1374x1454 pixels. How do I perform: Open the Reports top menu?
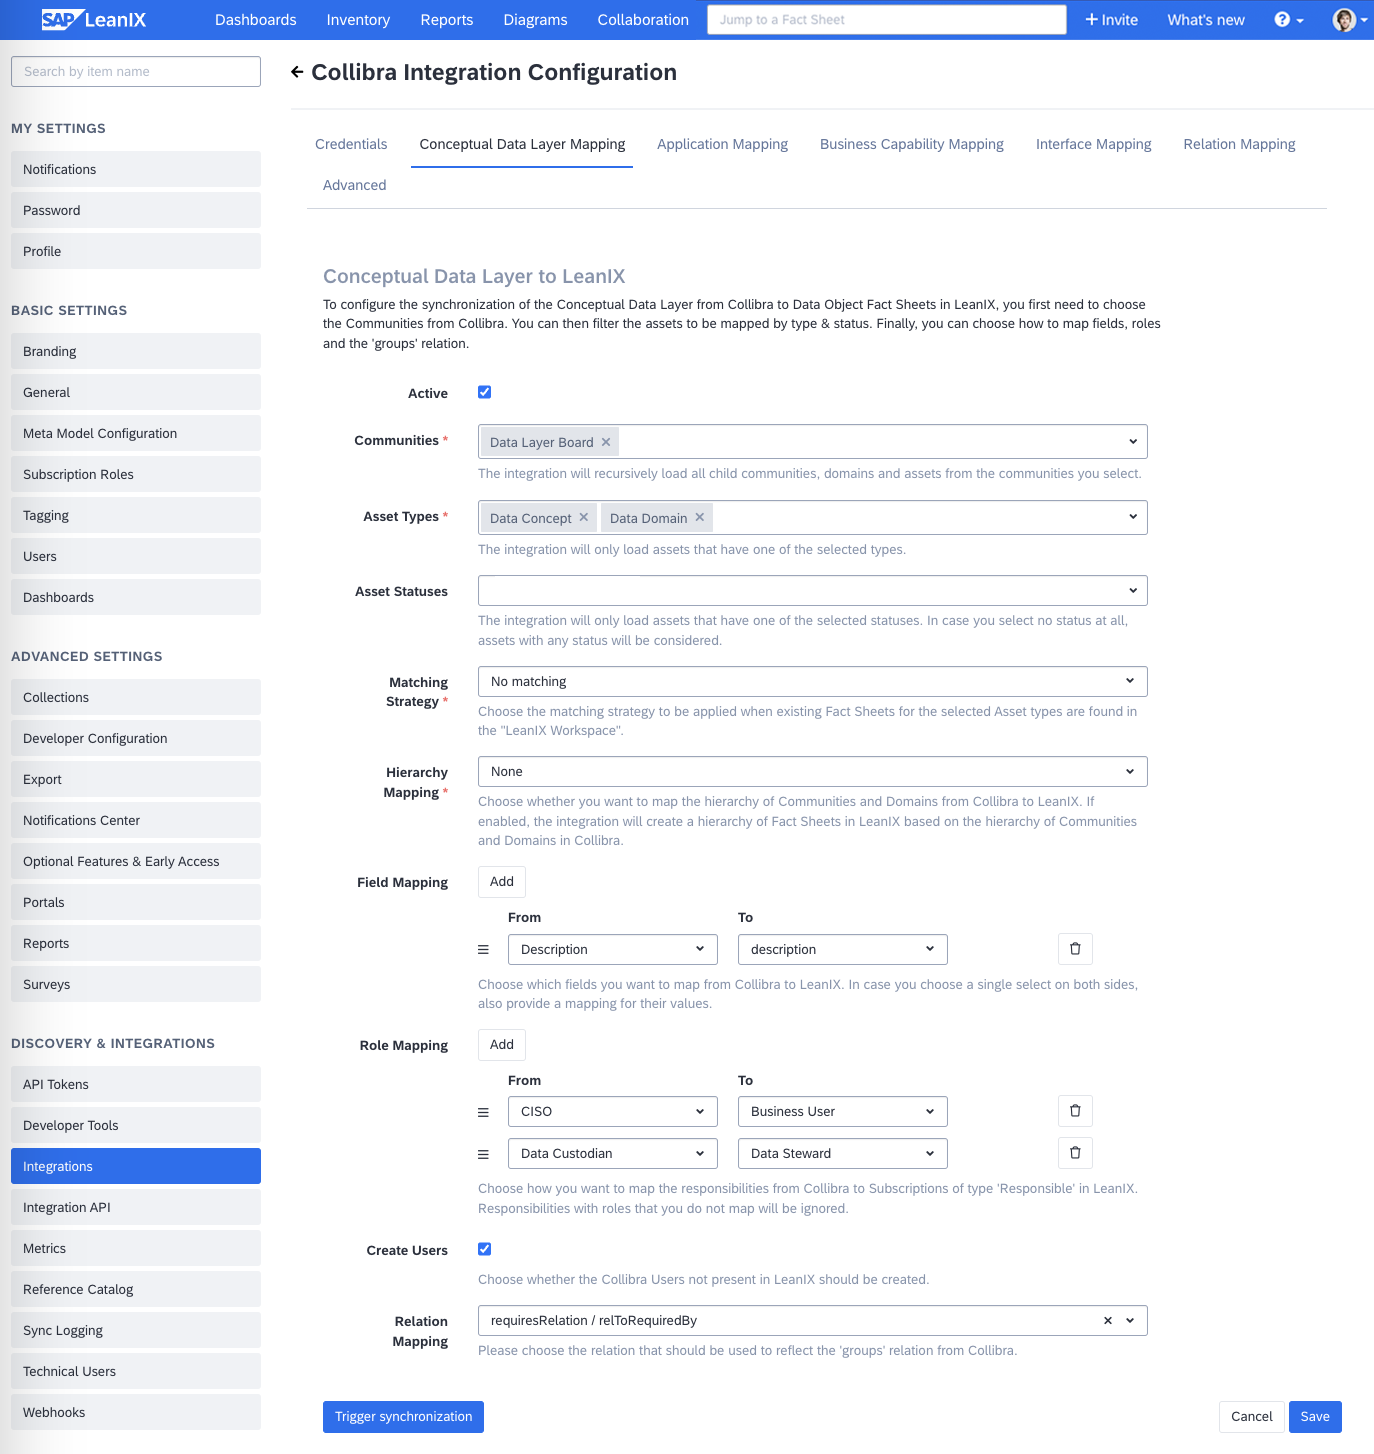(447, 20)
